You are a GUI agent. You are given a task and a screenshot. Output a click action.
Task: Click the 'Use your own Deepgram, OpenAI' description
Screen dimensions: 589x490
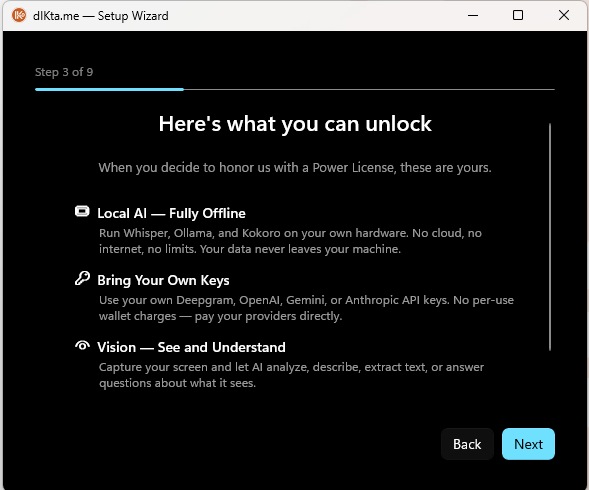coord(306,308)
